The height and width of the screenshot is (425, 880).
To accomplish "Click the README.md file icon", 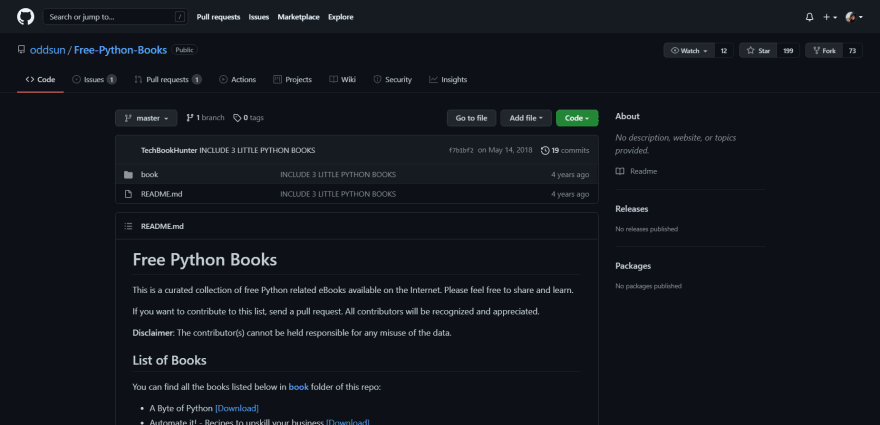I will click(129, 194).
